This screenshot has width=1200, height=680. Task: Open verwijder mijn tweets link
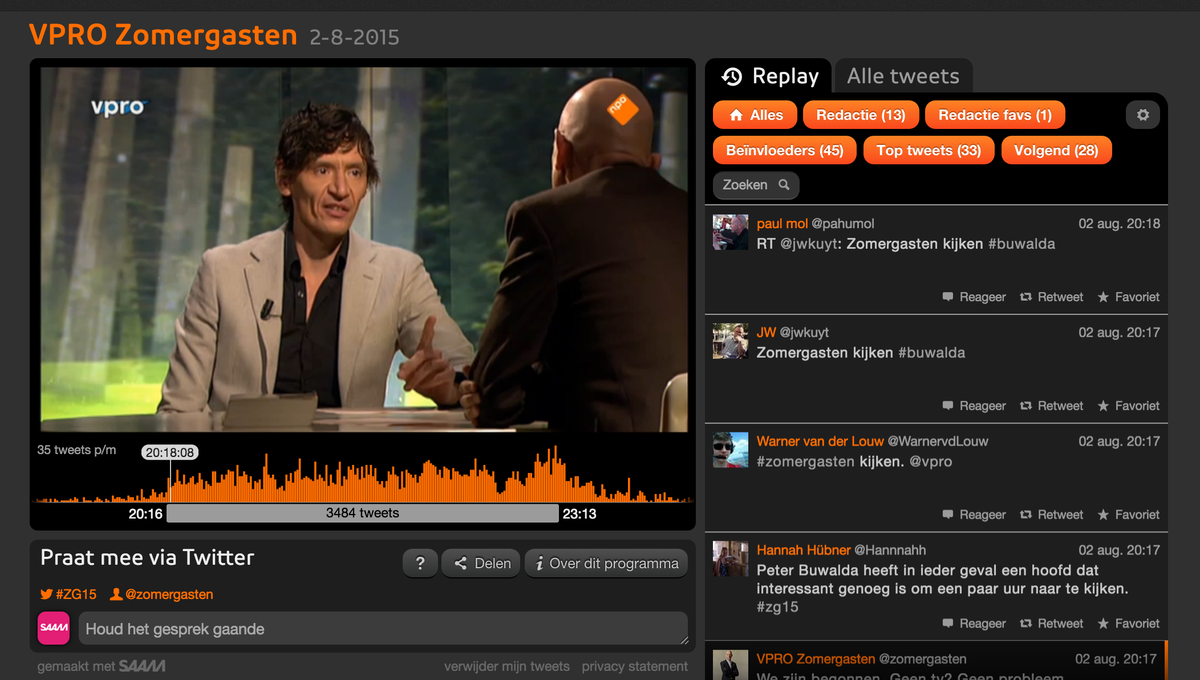point(507,666)
